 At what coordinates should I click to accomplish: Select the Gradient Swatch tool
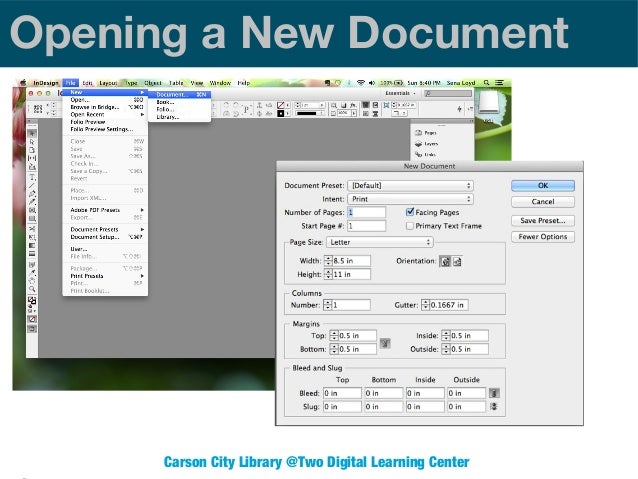(x=32, y=245)
